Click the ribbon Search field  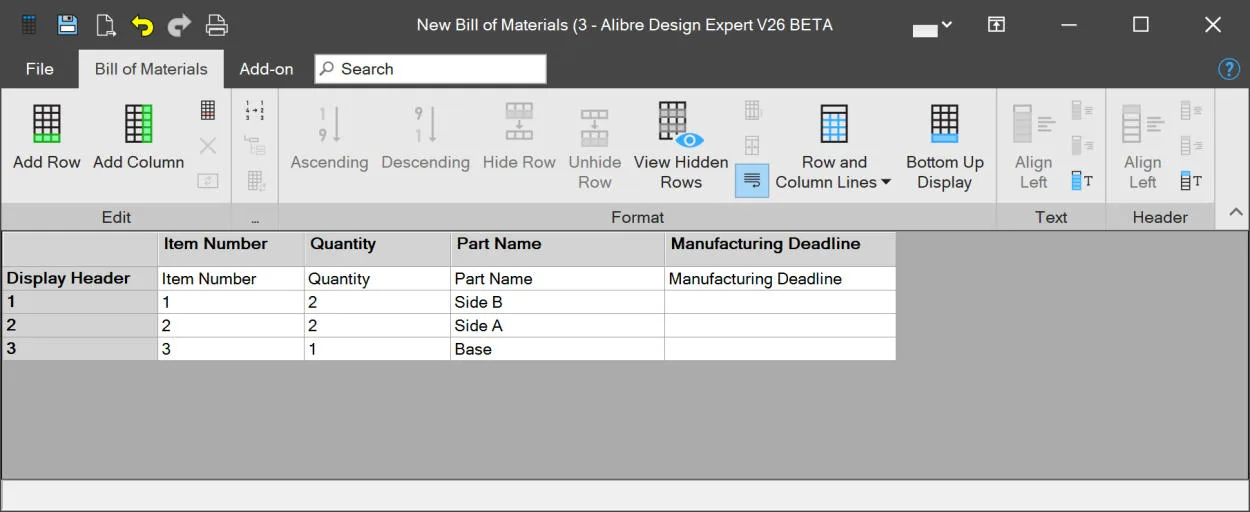click(430, 69)
